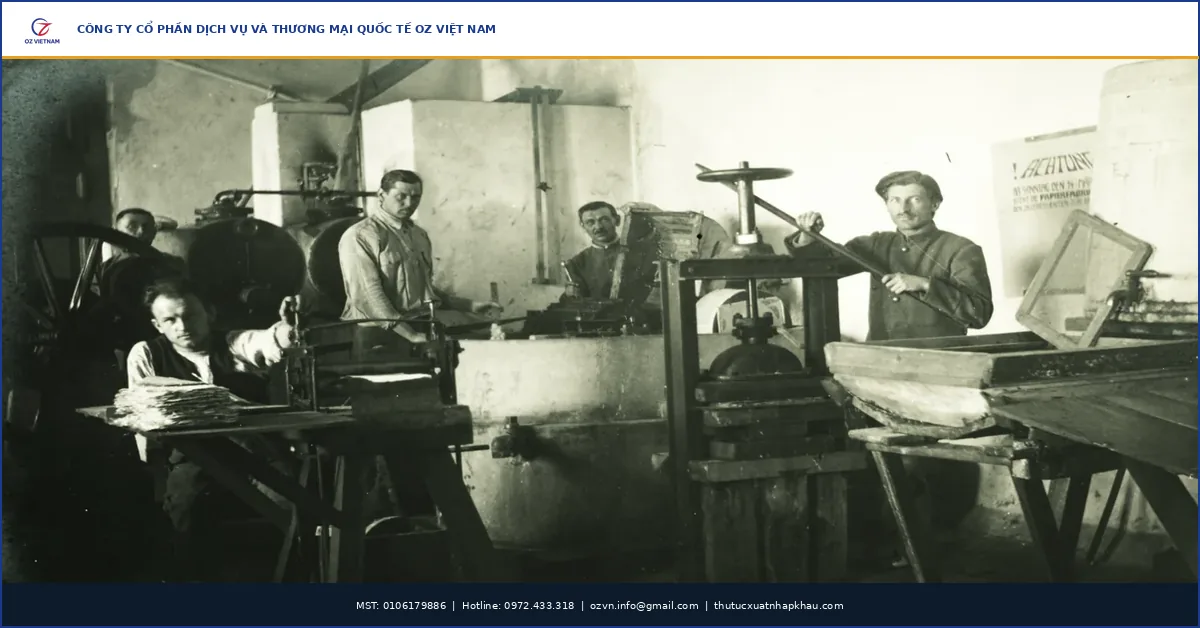The width and height of the screenshot is (1200, 628).
Task: Click the vintage workshop photograph
Action: (600, 321)
